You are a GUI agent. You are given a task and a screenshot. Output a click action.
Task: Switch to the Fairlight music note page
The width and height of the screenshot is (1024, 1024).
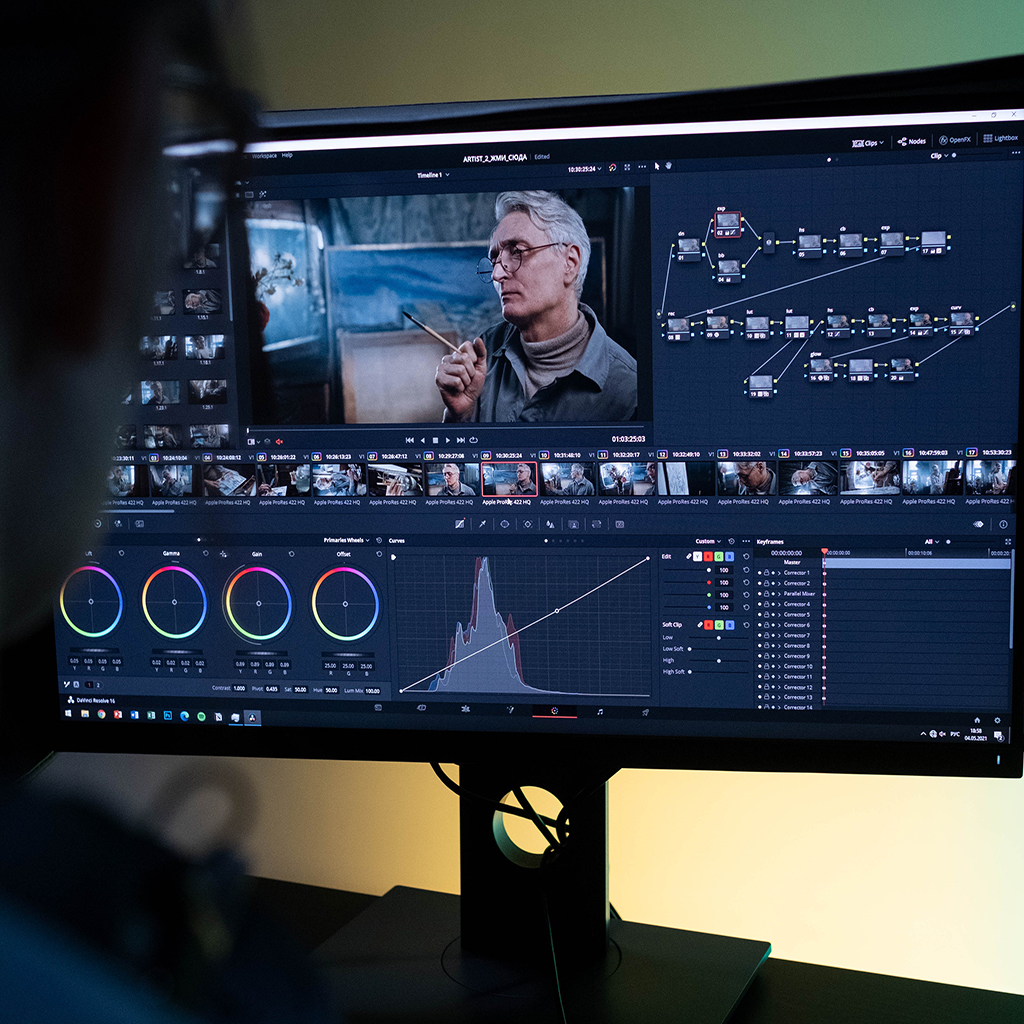600,711
